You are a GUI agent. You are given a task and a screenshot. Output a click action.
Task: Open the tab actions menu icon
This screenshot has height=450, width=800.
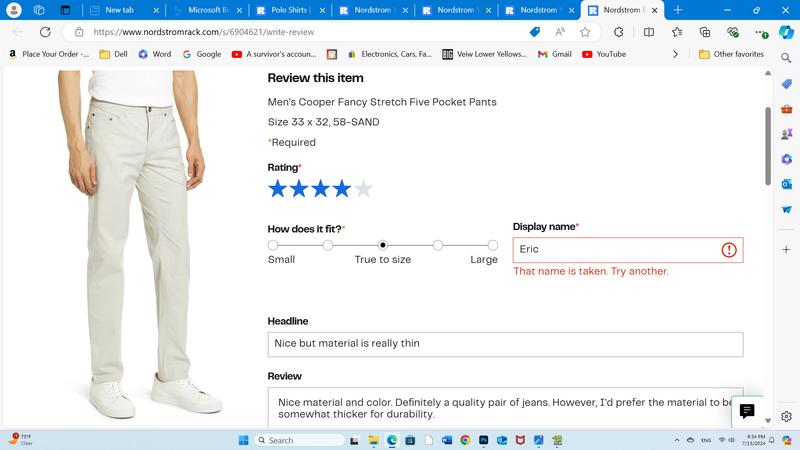65,10
